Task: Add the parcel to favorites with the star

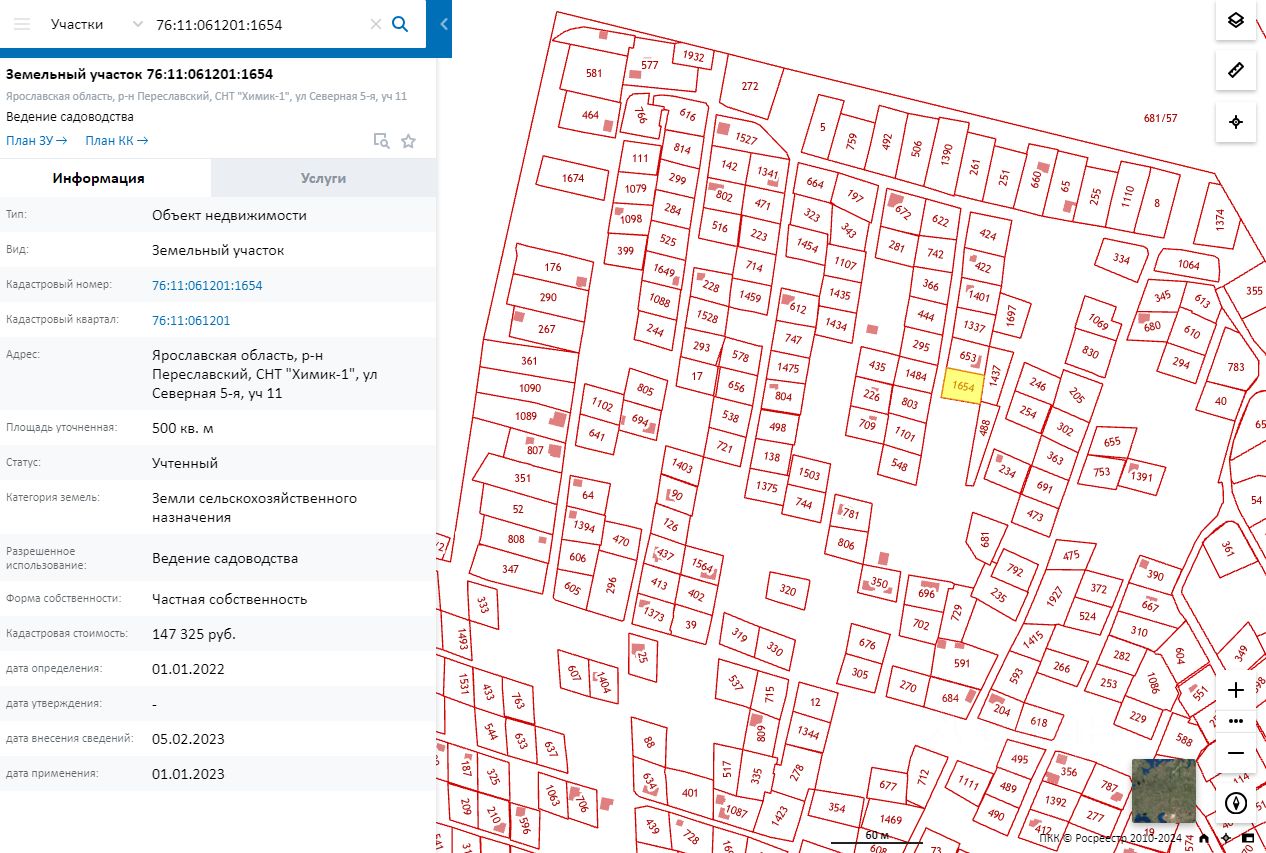Action: [x=408, y=141]
